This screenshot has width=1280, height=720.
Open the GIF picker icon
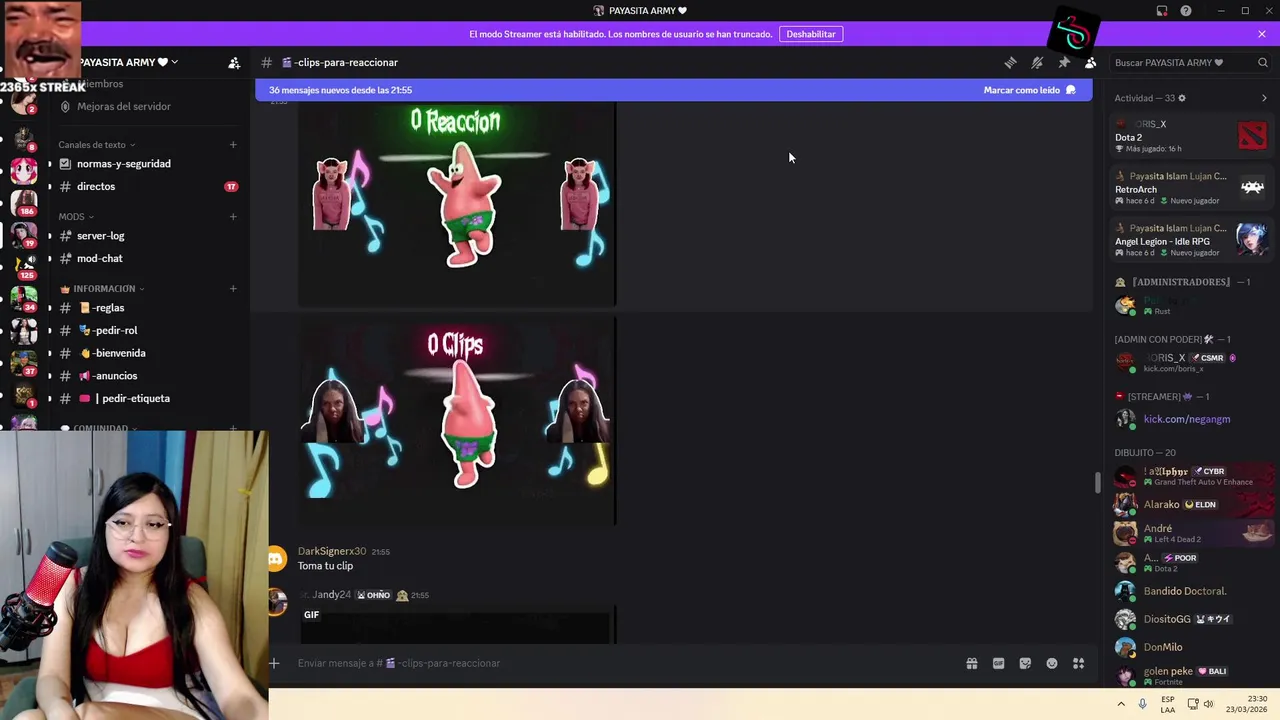[998, 663]
